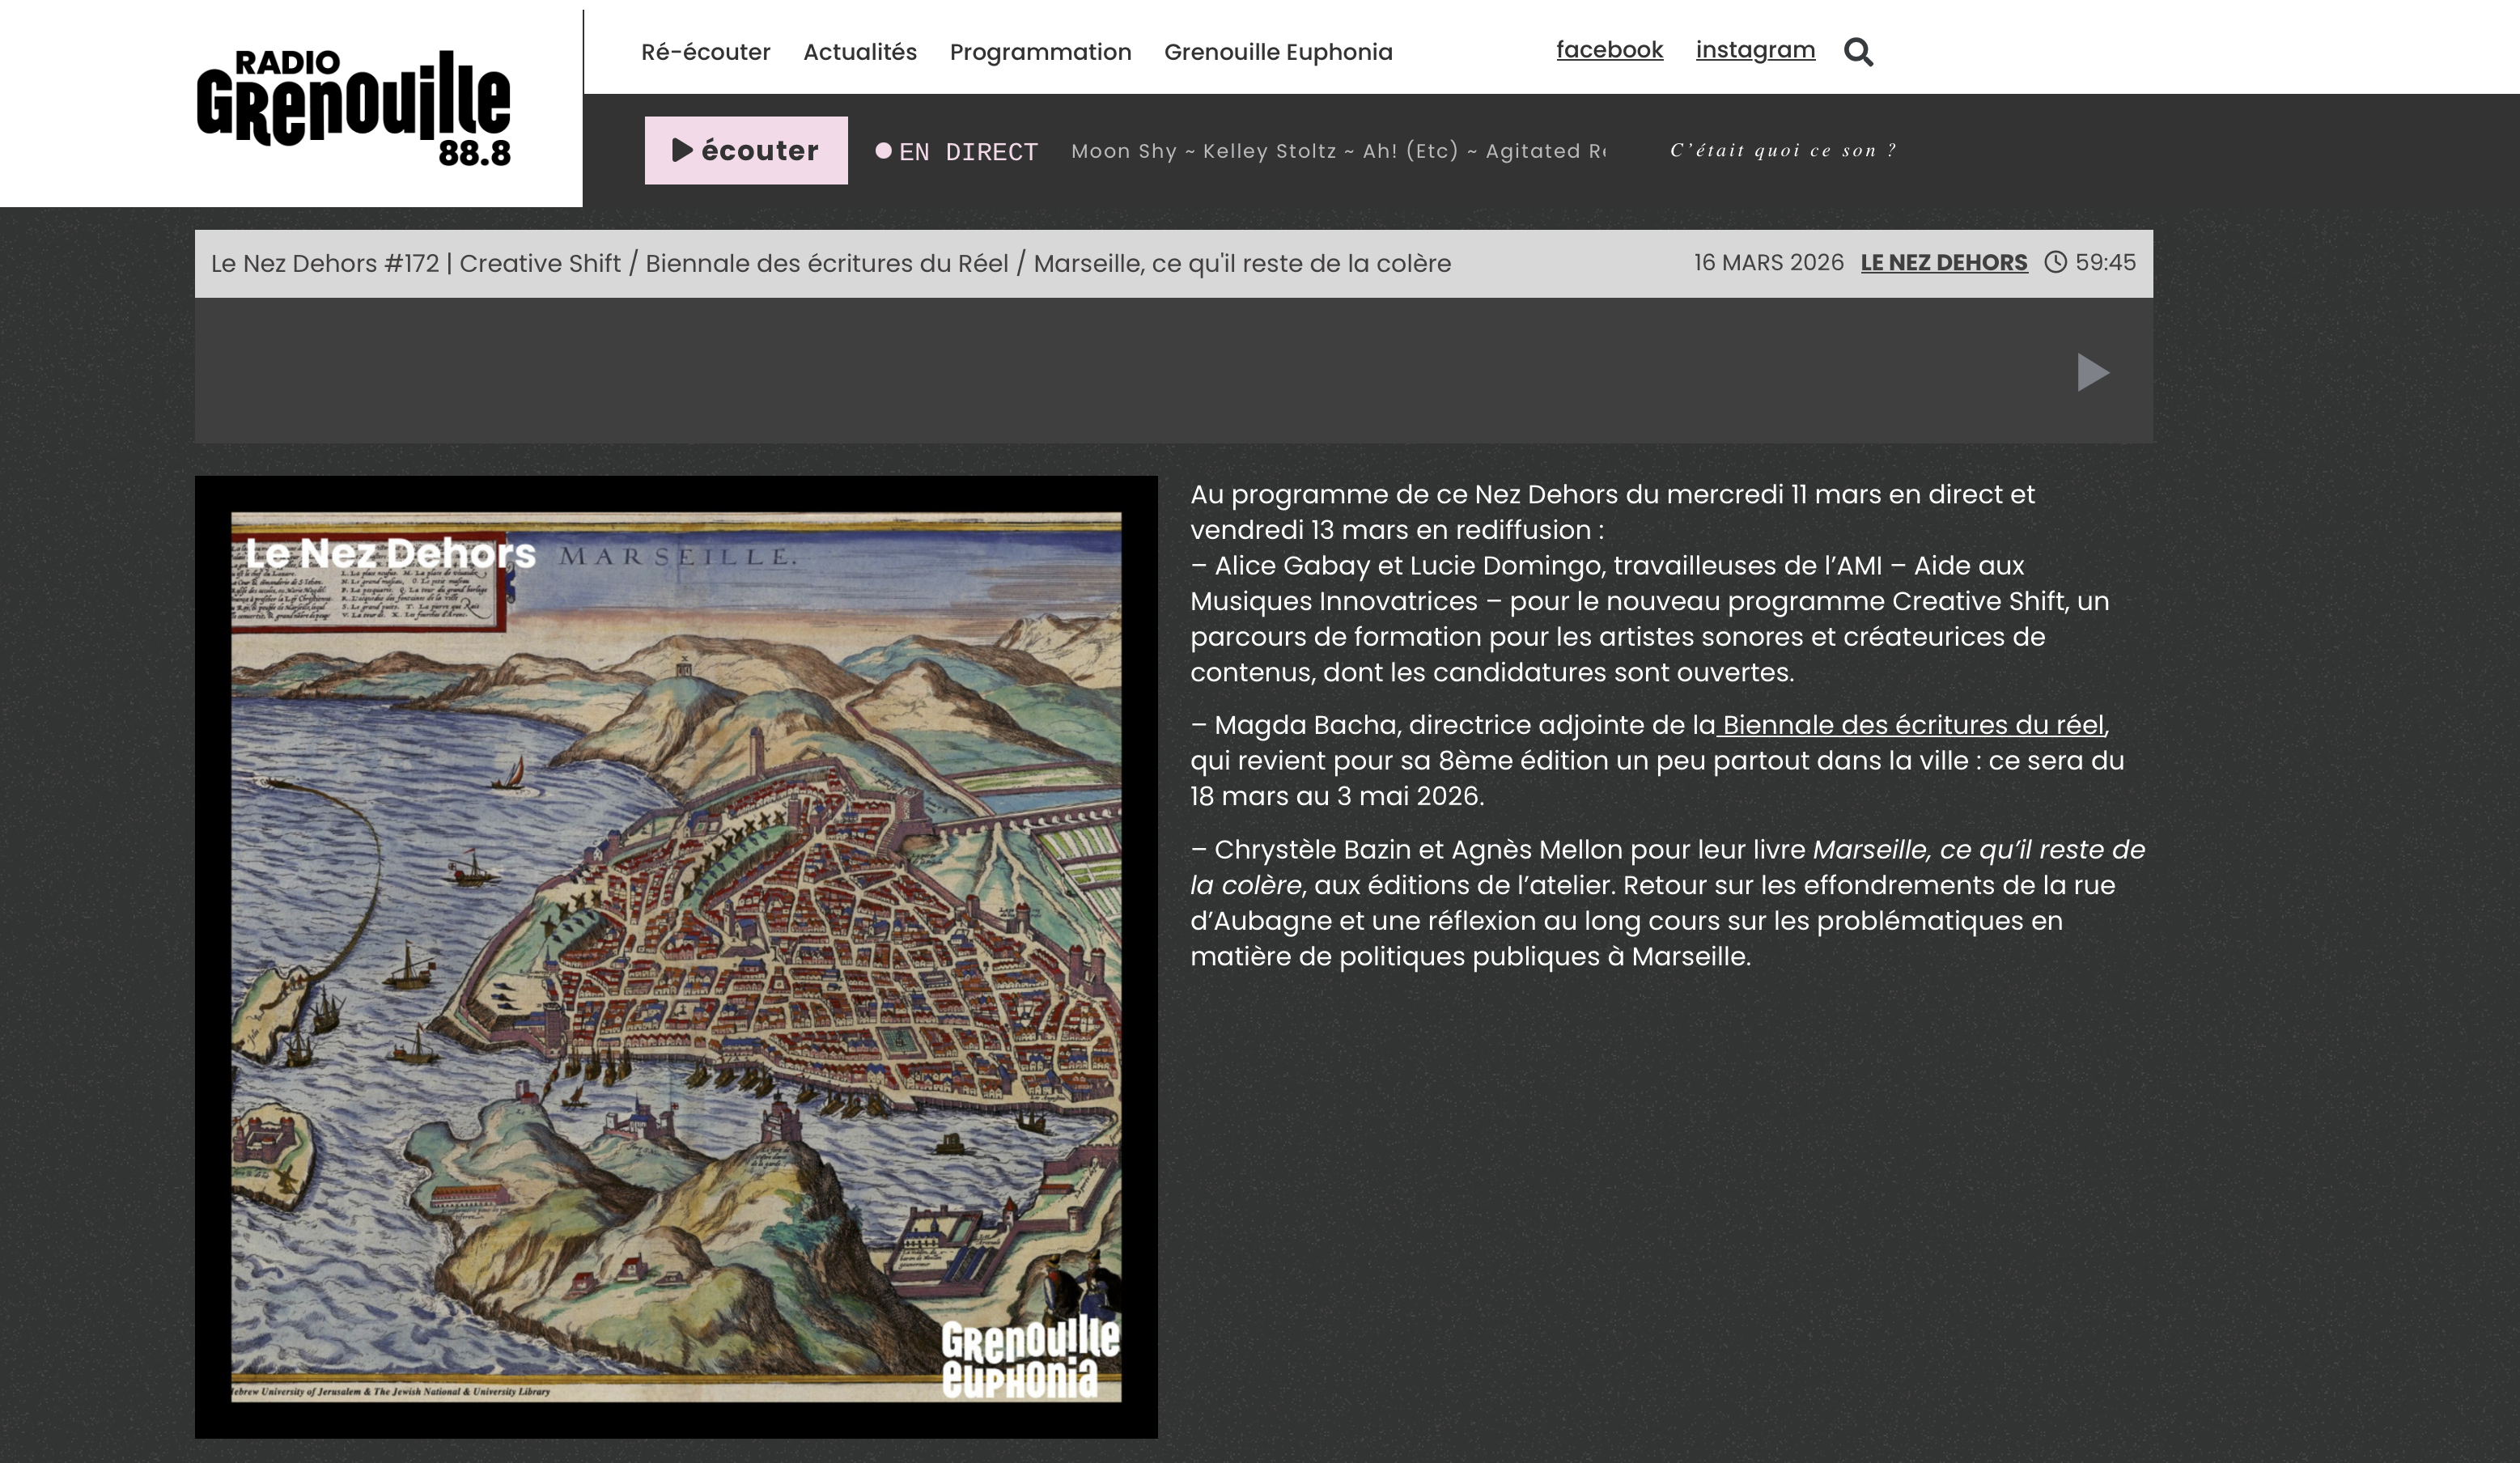Click the Radio Grenouille 88.8 logo
Image resolution: width=2520 pixels, height=1463 pixels.
tap(353, 108)
